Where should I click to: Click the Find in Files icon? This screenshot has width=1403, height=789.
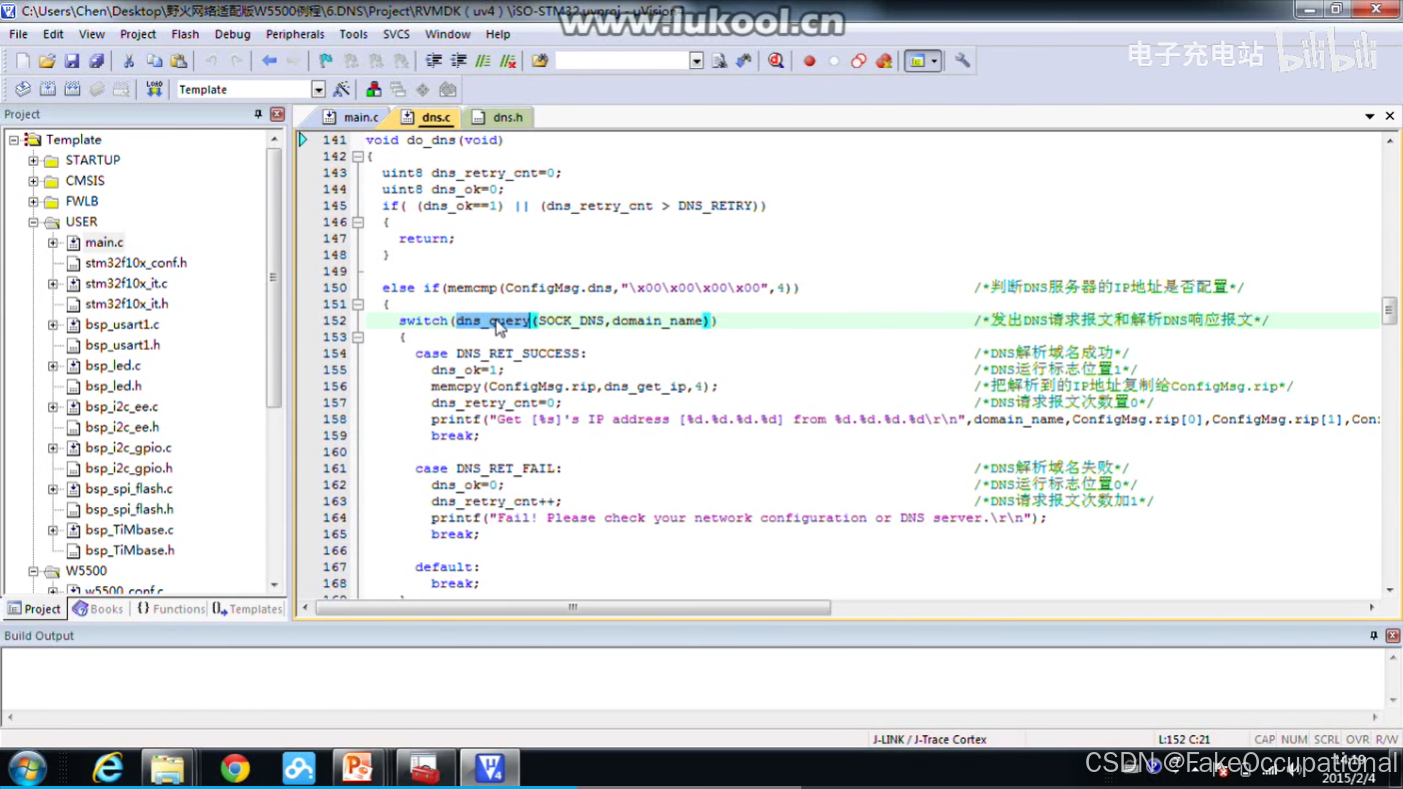pos(540,61)
